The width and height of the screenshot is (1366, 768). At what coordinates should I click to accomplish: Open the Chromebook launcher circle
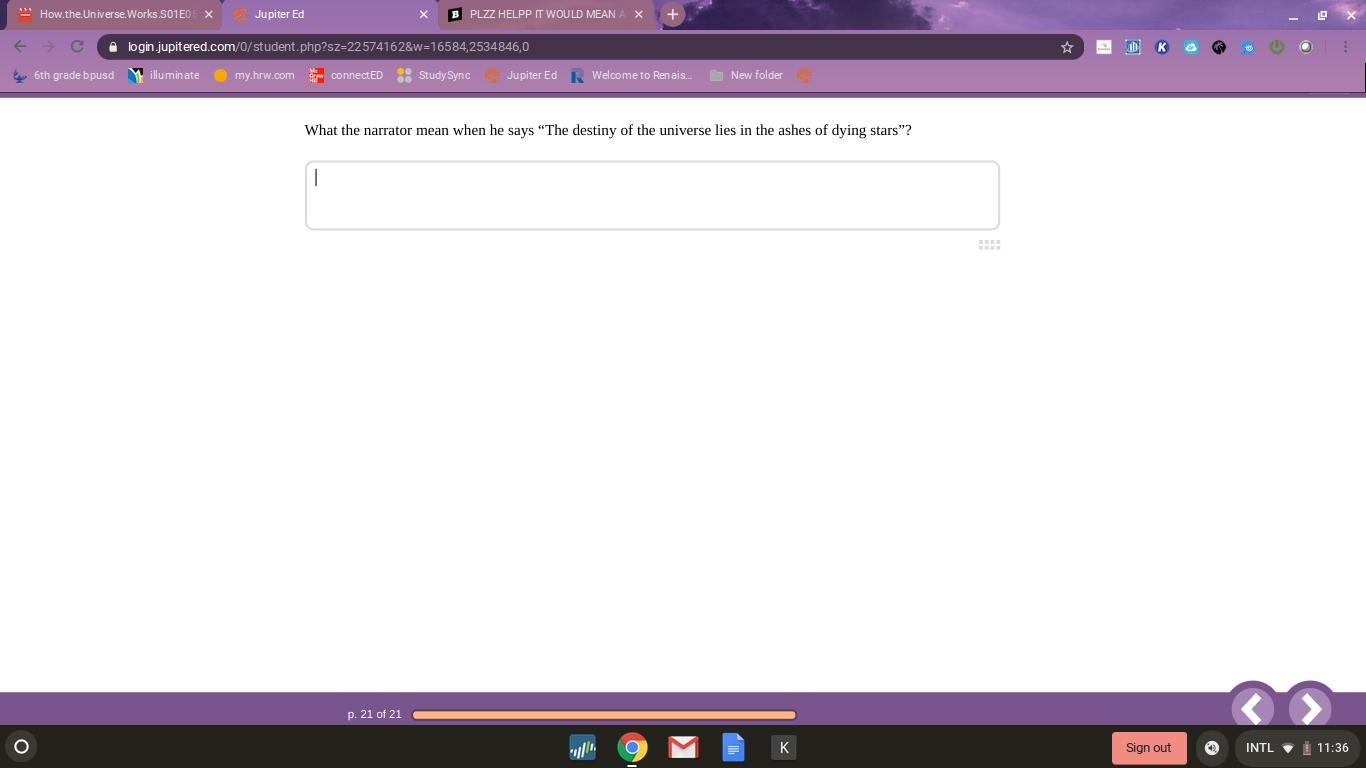21,747
